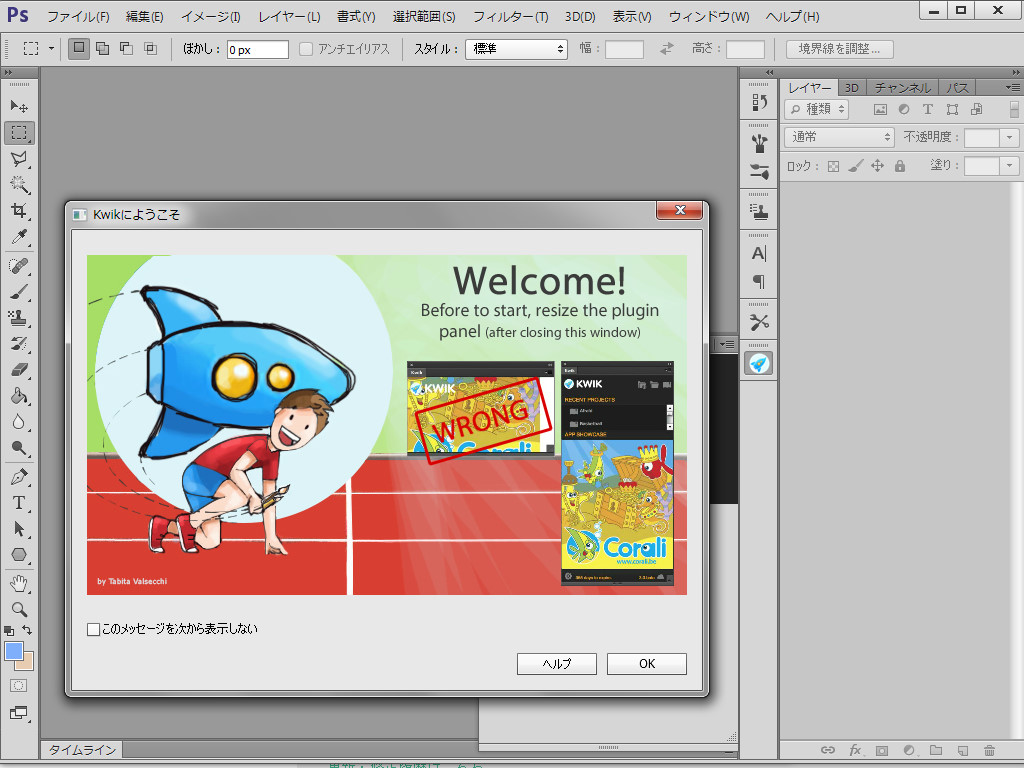Swap foreground and background colors
1024x768 pixels.
pyautogui.click(x=27, y=630)
